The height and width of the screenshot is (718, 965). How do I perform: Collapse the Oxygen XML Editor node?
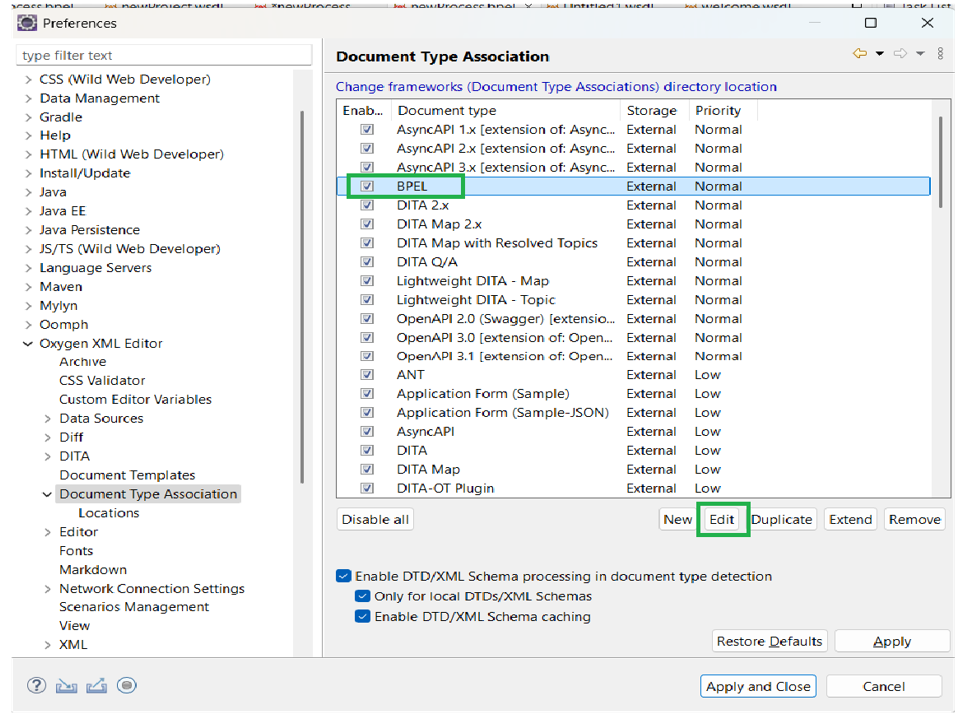coord(28,343)
